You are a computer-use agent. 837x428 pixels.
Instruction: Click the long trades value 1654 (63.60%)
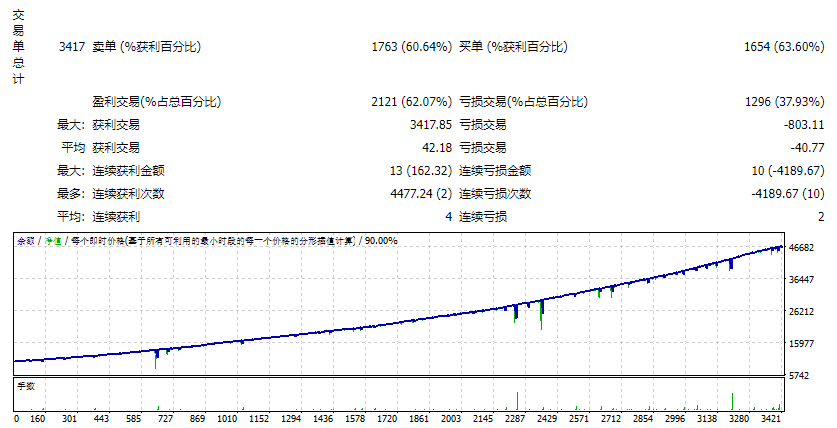pyautogui.click(x=784, y=47)
